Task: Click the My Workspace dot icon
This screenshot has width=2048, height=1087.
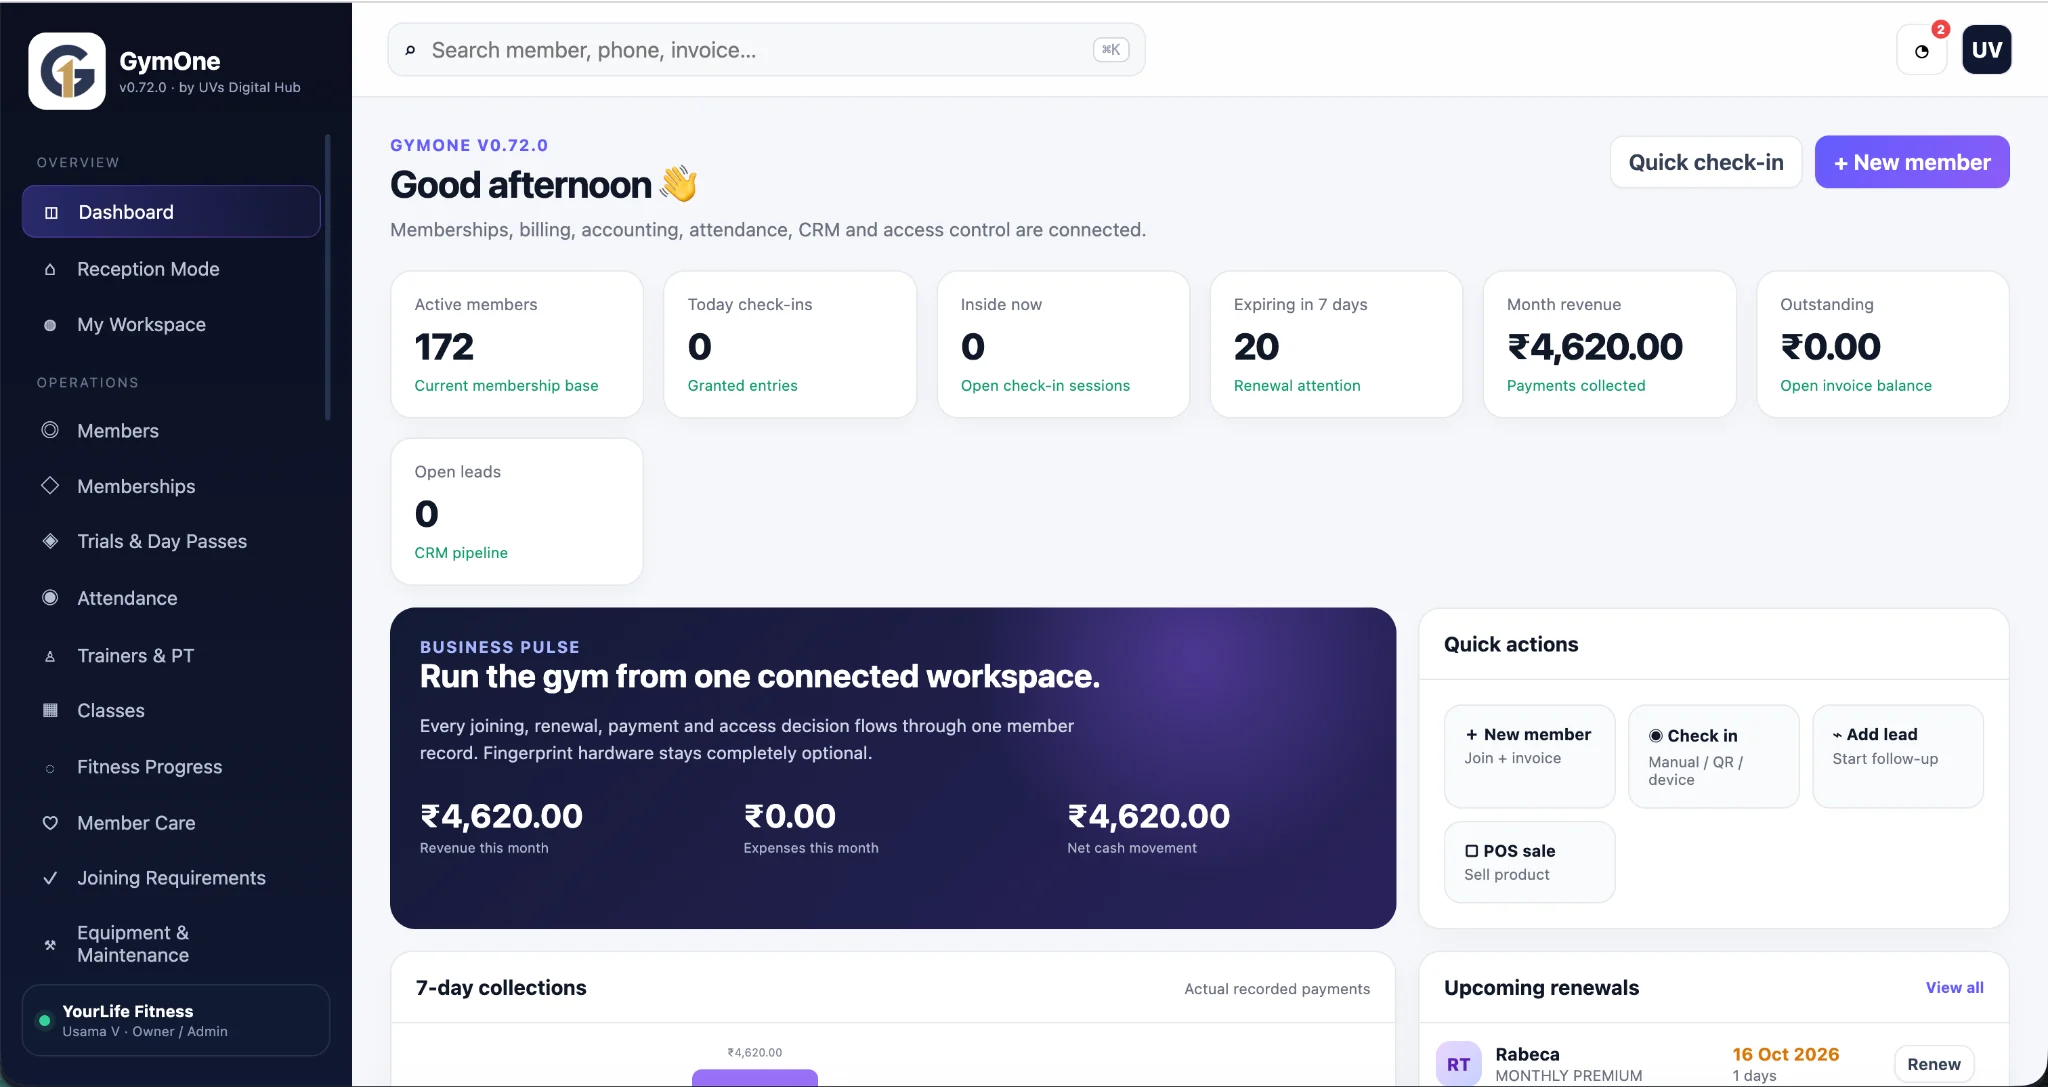Action: (50, 325)
